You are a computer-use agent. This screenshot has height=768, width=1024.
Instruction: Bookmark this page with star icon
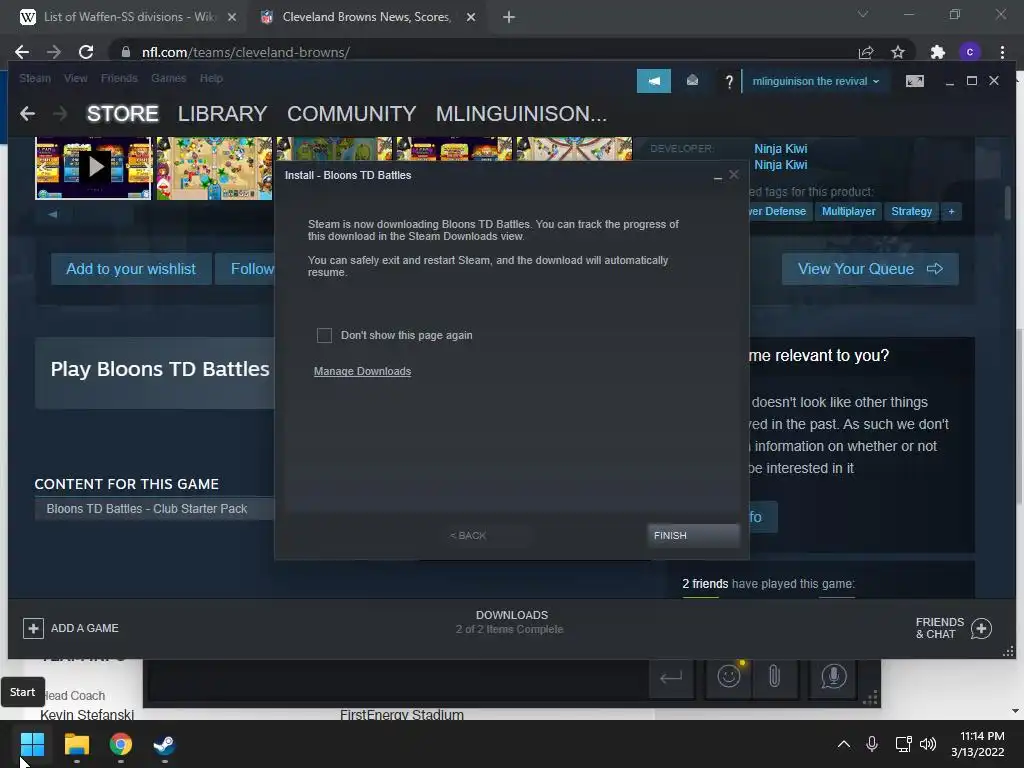pyautogui.click(x=898, y=52)
